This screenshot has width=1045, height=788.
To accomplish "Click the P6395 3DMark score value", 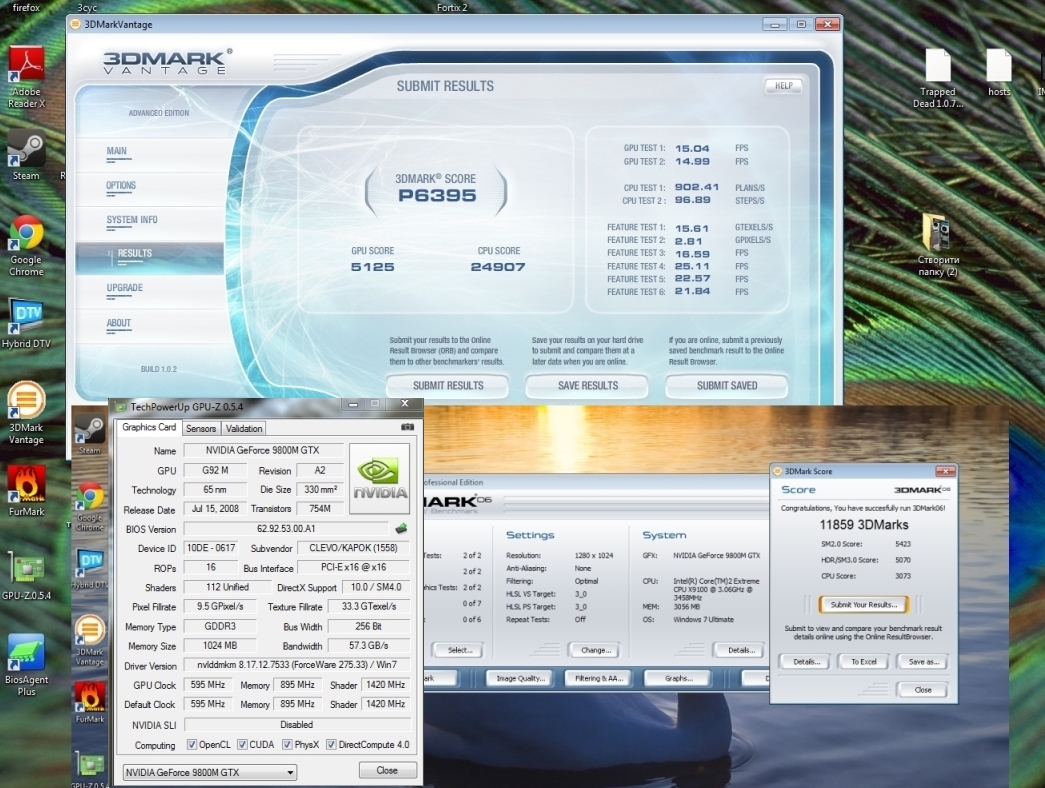I will click(x=437, y=195).
